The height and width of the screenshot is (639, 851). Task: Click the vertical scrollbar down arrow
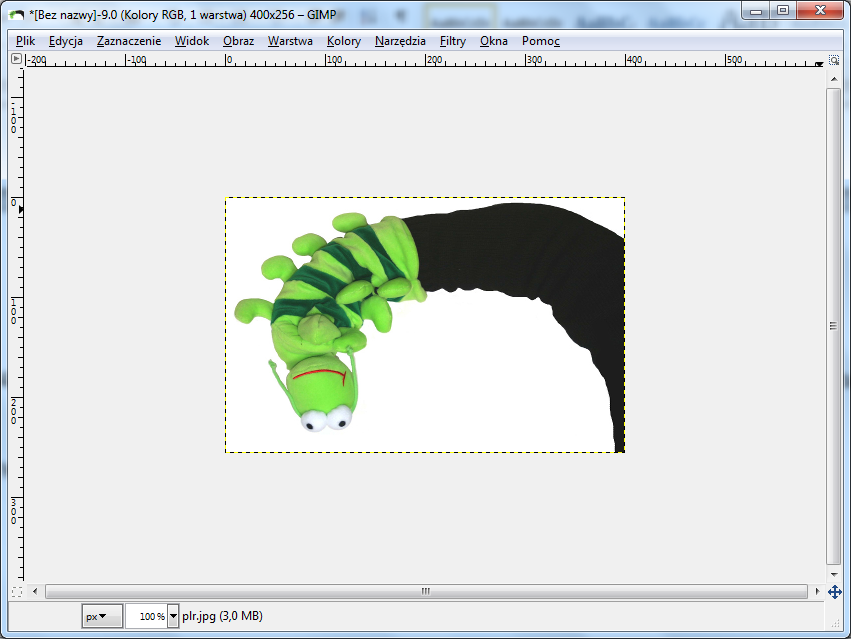(x=834, y=574)
